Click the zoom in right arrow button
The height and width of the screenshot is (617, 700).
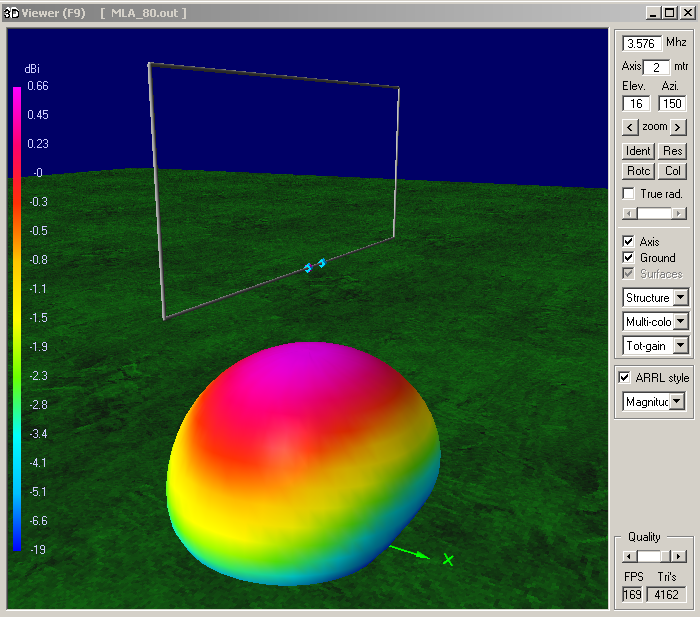[678, 127]
